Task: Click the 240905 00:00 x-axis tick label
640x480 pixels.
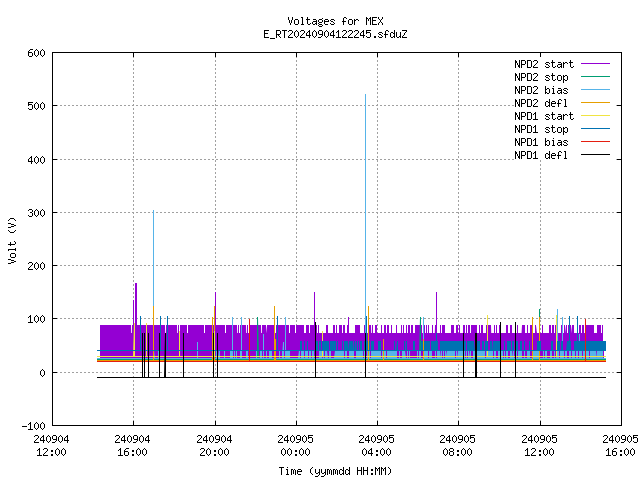Action: [x=296, y=446]
